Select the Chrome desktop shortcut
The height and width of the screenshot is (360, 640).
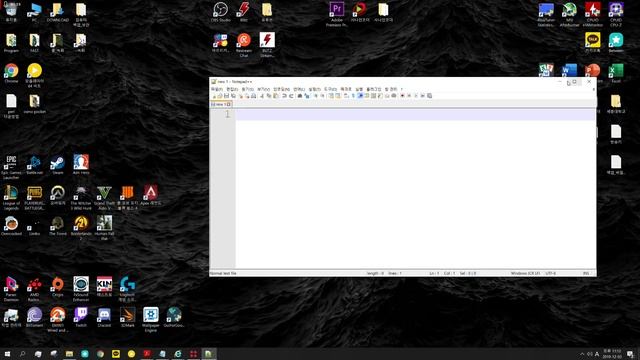[x=11, y=73]
